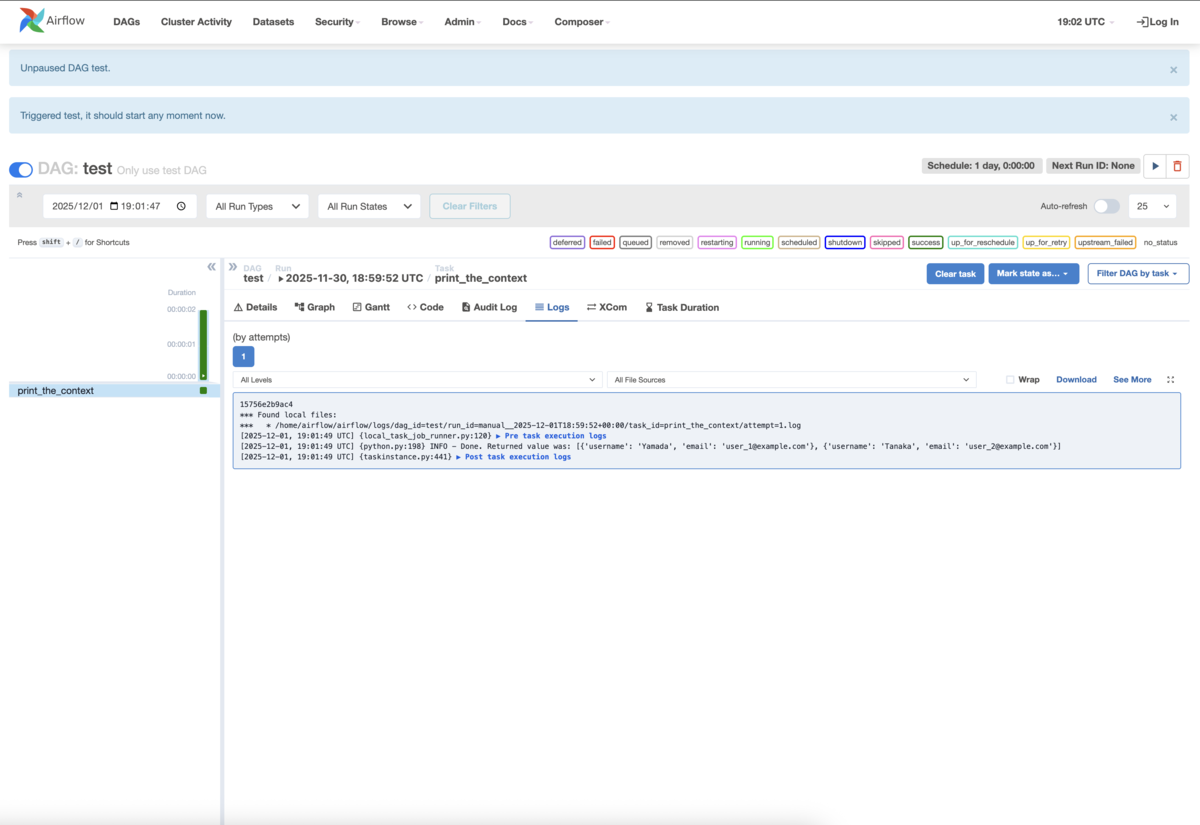This screenshot has height=825, width=1200.
Task: Open the Audit Log tab
Action: [x=489, y=307]
